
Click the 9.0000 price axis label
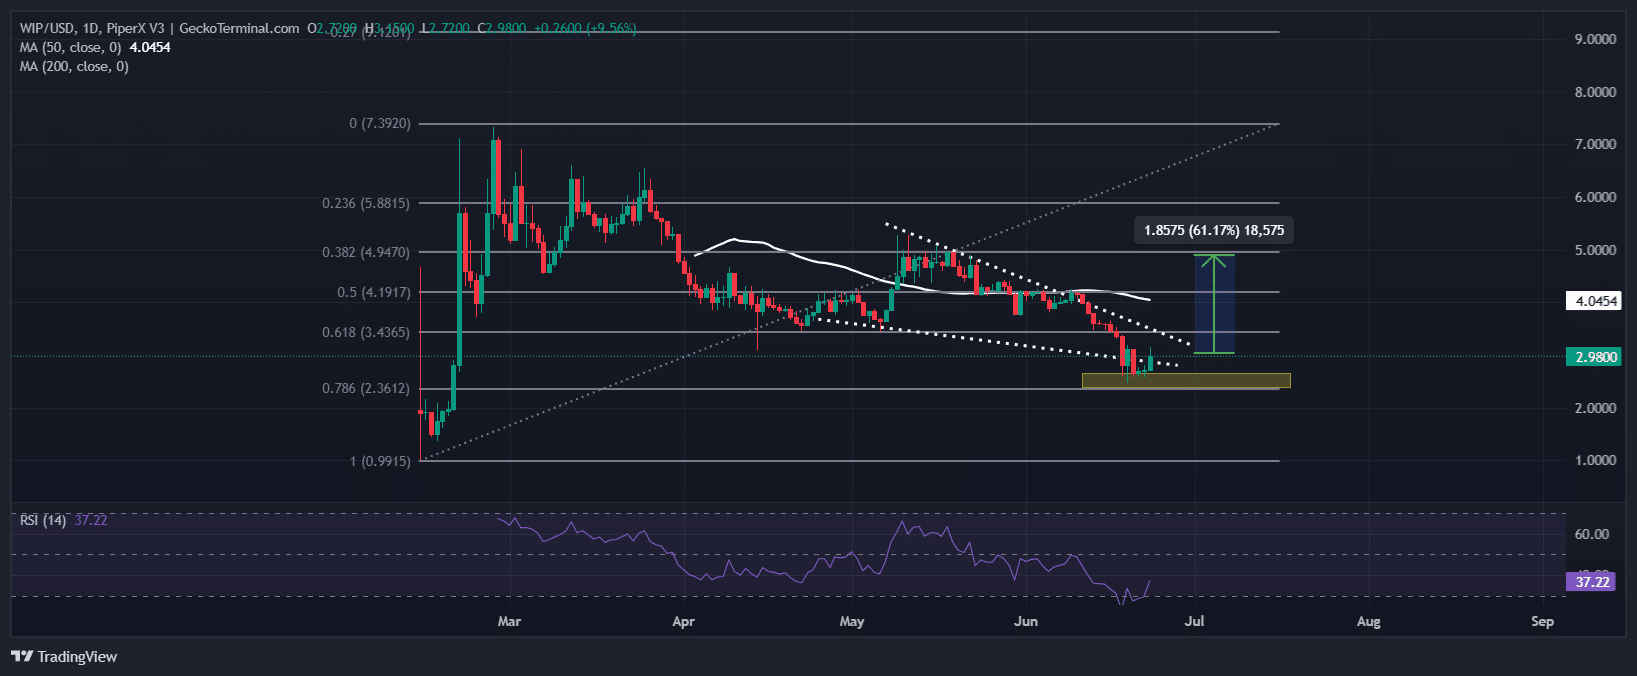point(1595,39)
